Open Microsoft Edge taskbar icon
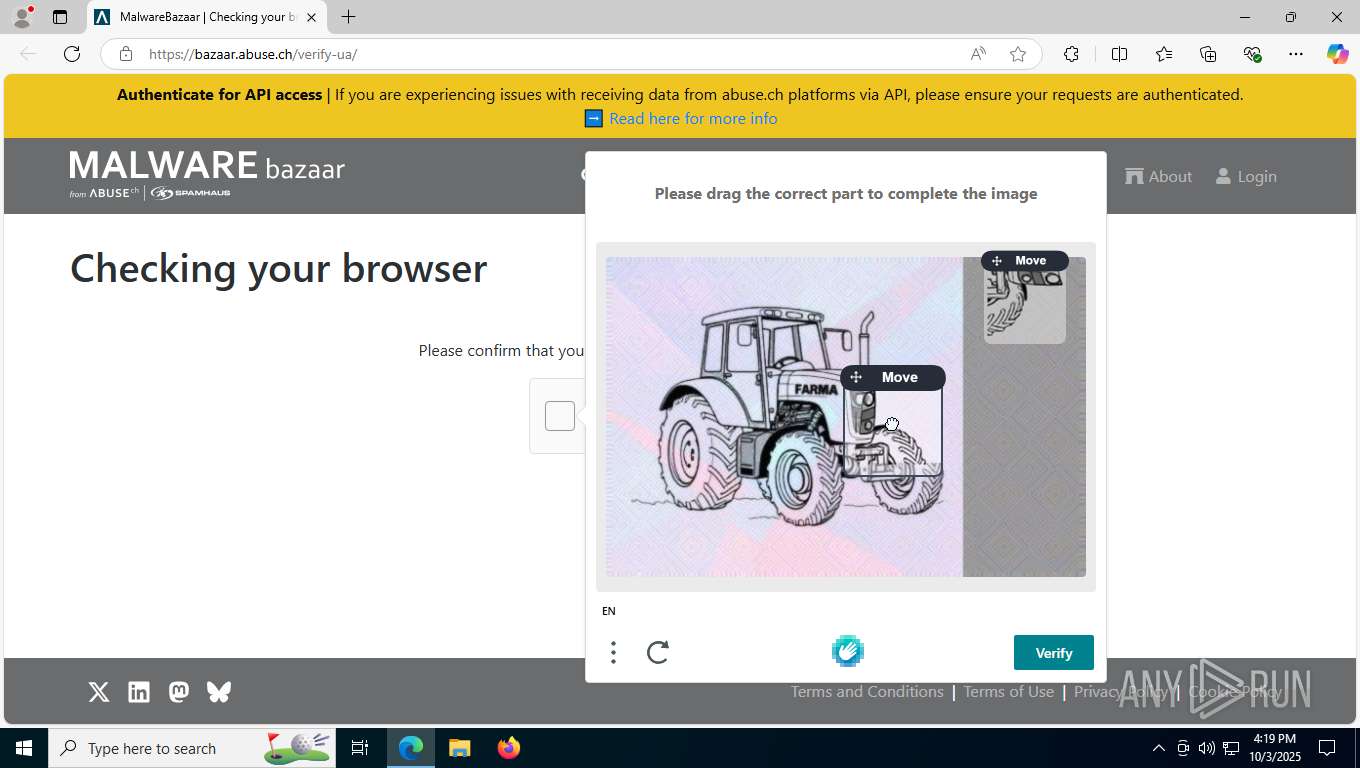1360x768 pixels. (411, 748)
